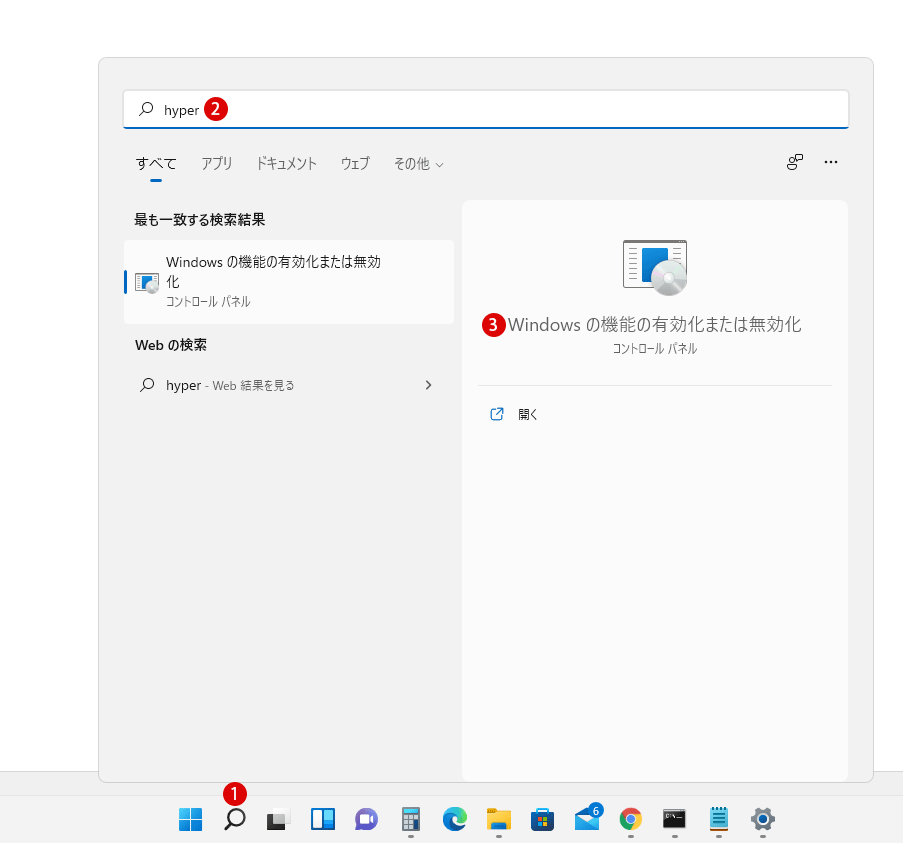903x843 pixels.
Task: Switch to the アプリ tab
Action: pos(217,164)
